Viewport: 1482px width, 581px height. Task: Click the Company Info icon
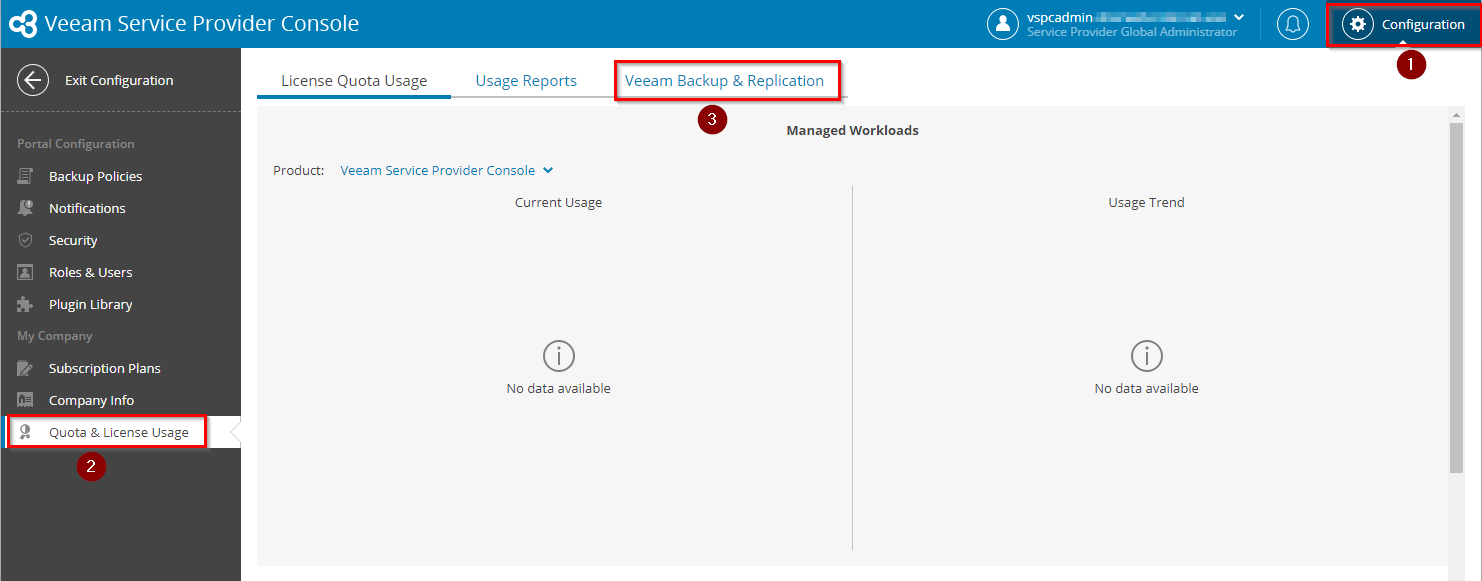tap(26, 400)
